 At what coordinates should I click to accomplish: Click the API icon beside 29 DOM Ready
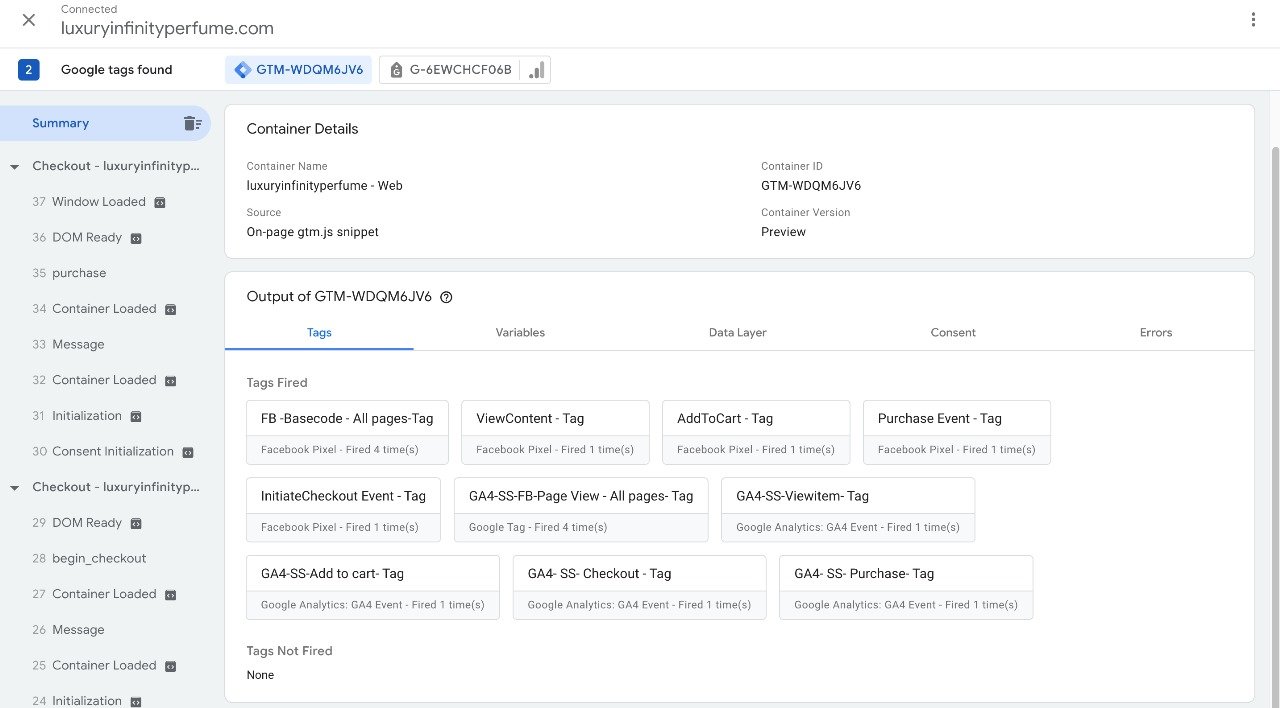(136, 523)
